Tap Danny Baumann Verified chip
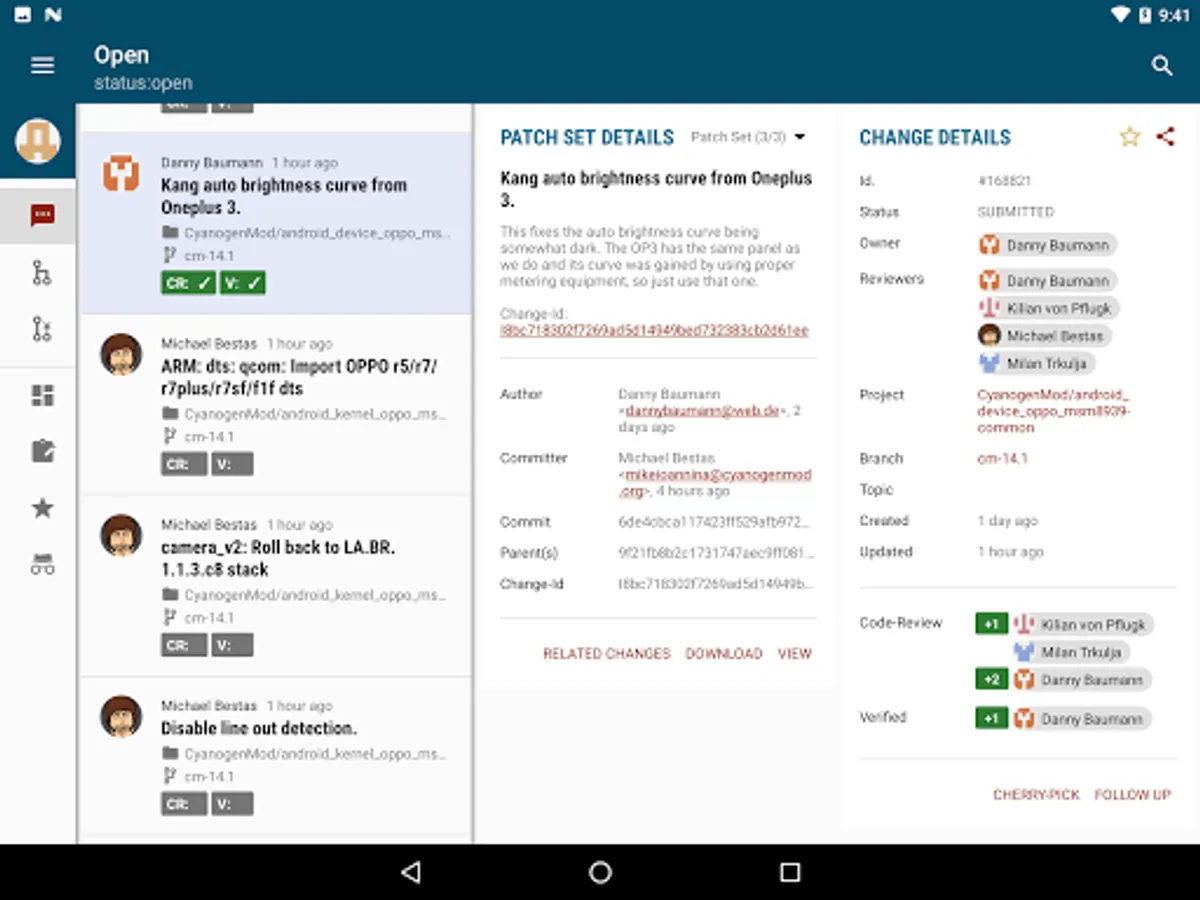The image size is (1200, 900). pyautogui.click(x=1083, y=719)
